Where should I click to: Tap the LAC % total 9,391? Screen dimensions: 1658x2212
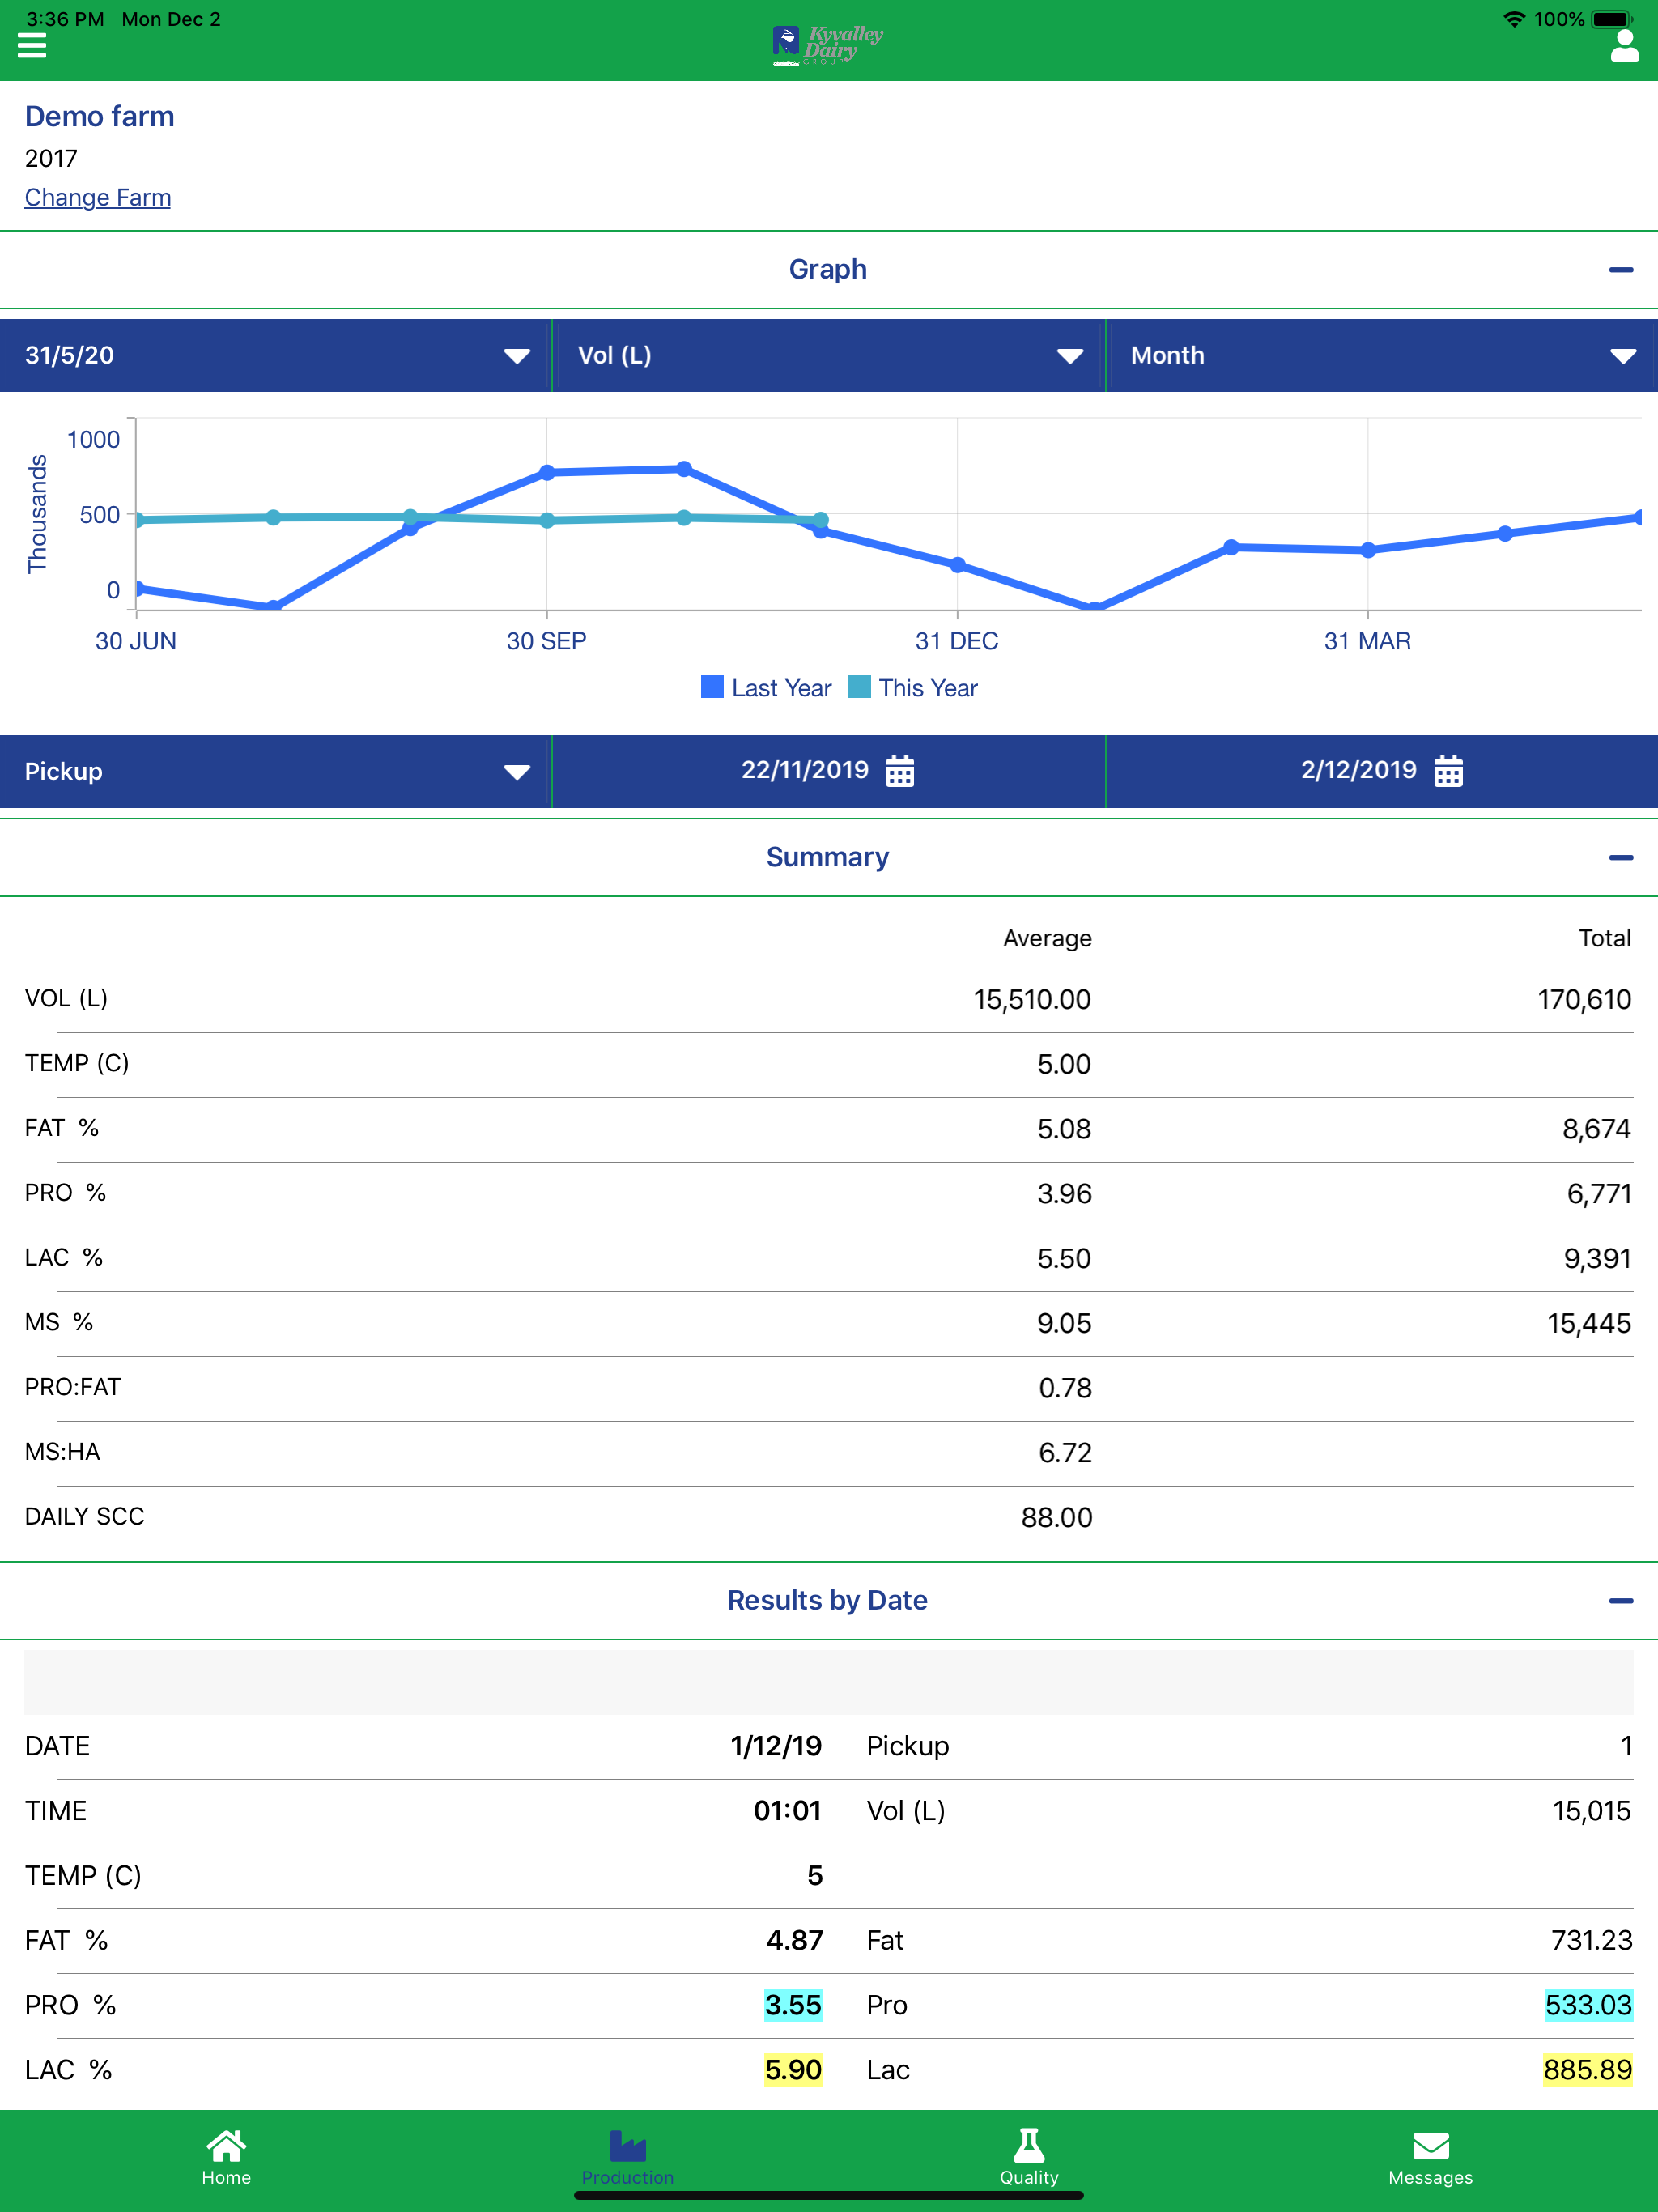(1597, 1259)
